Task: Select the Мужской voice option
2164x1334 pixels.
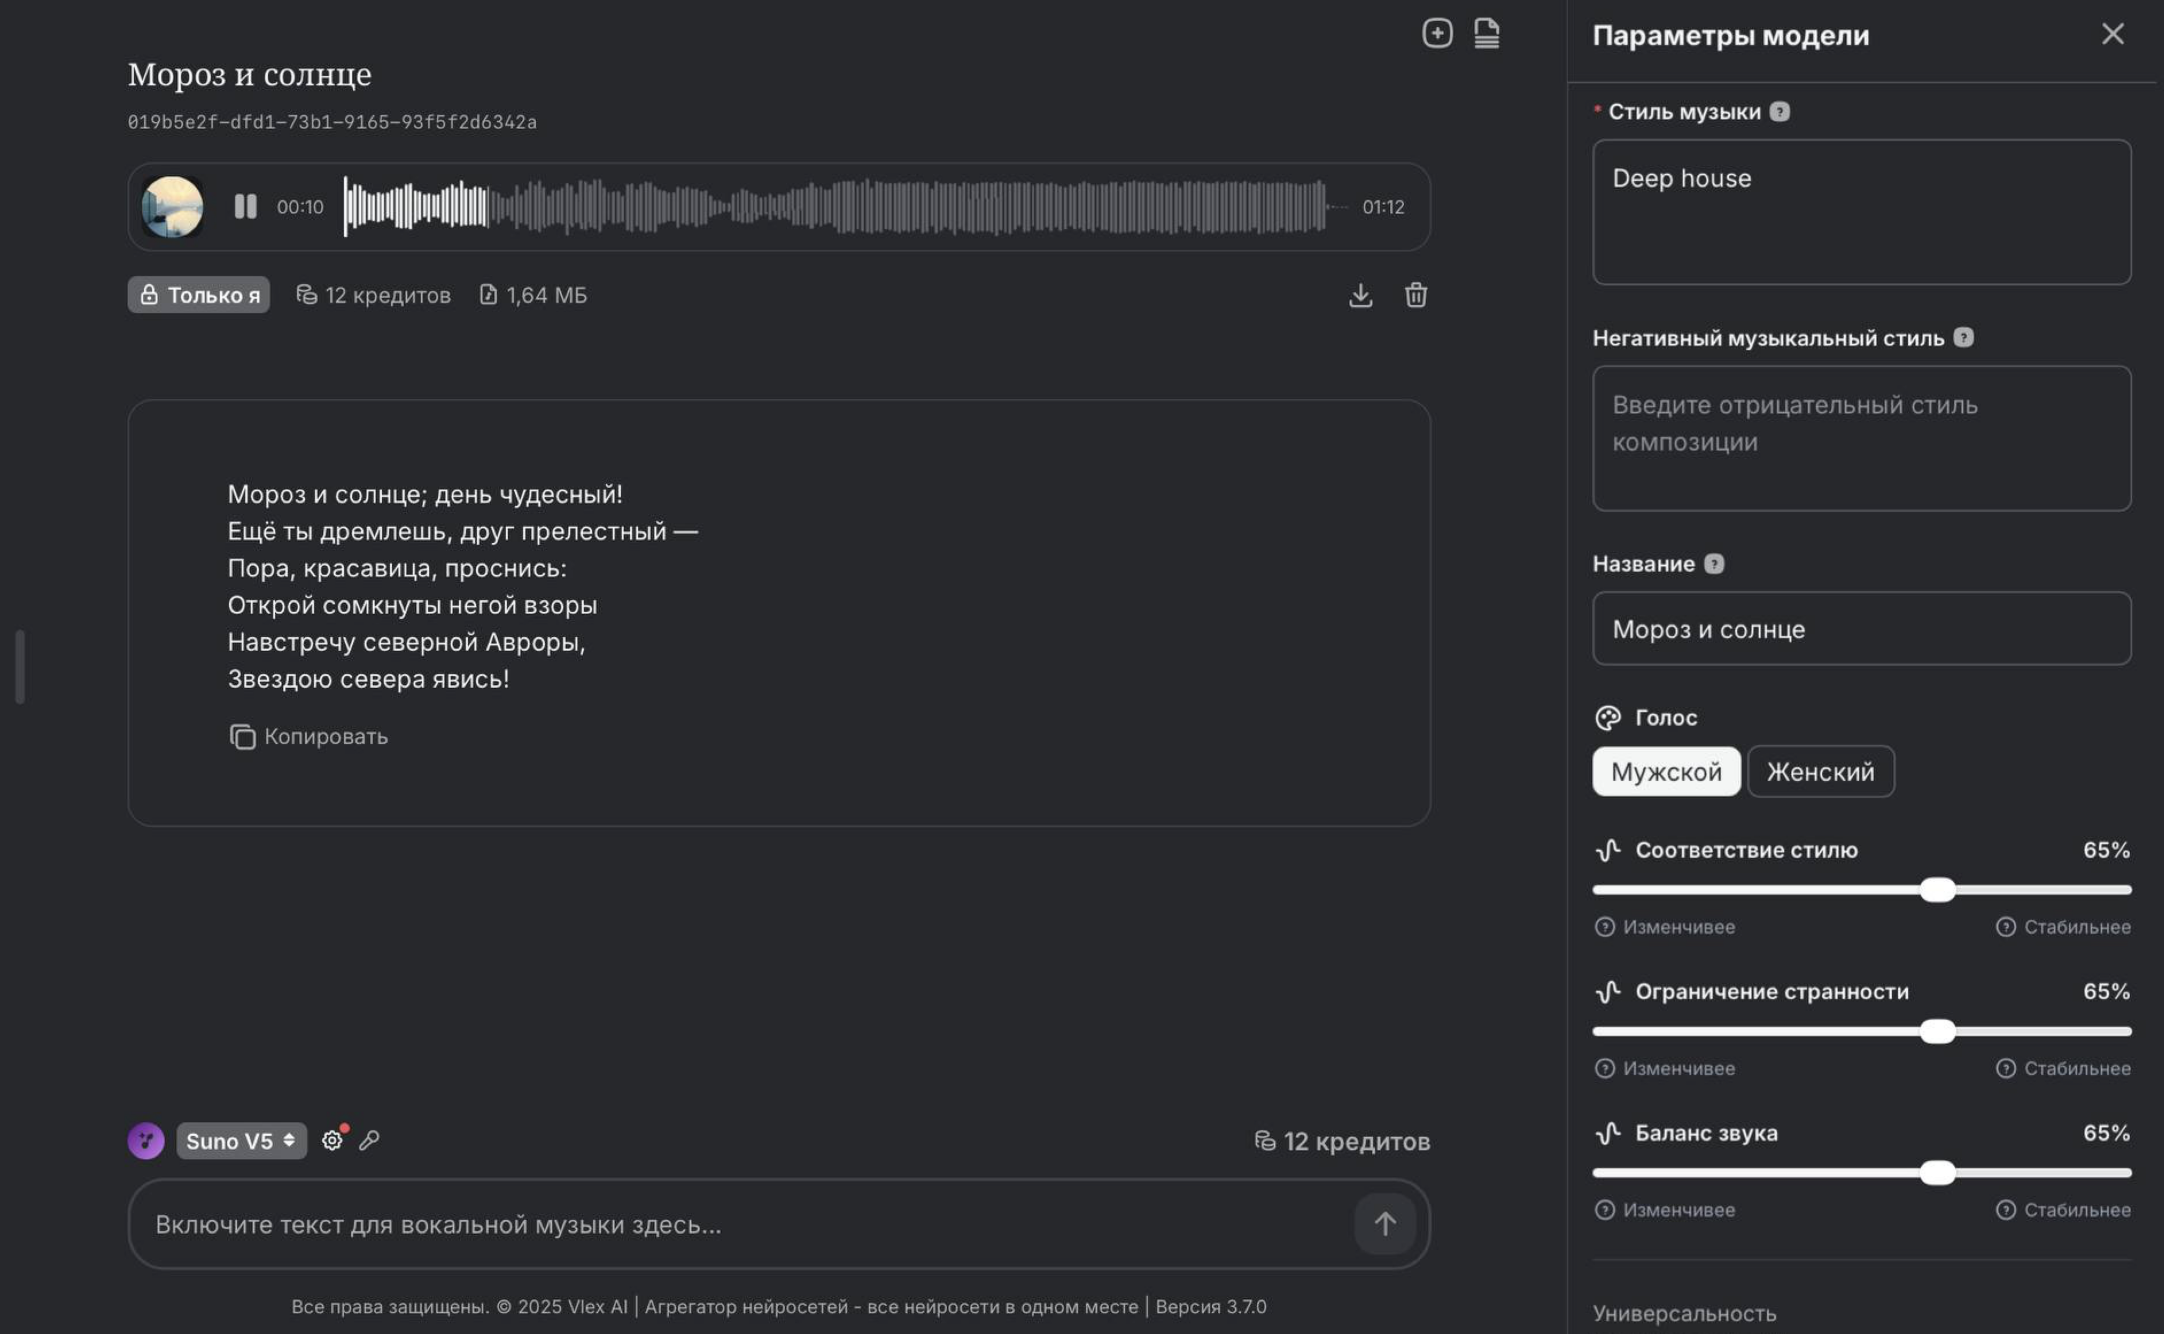Action: coord(1666,771)
